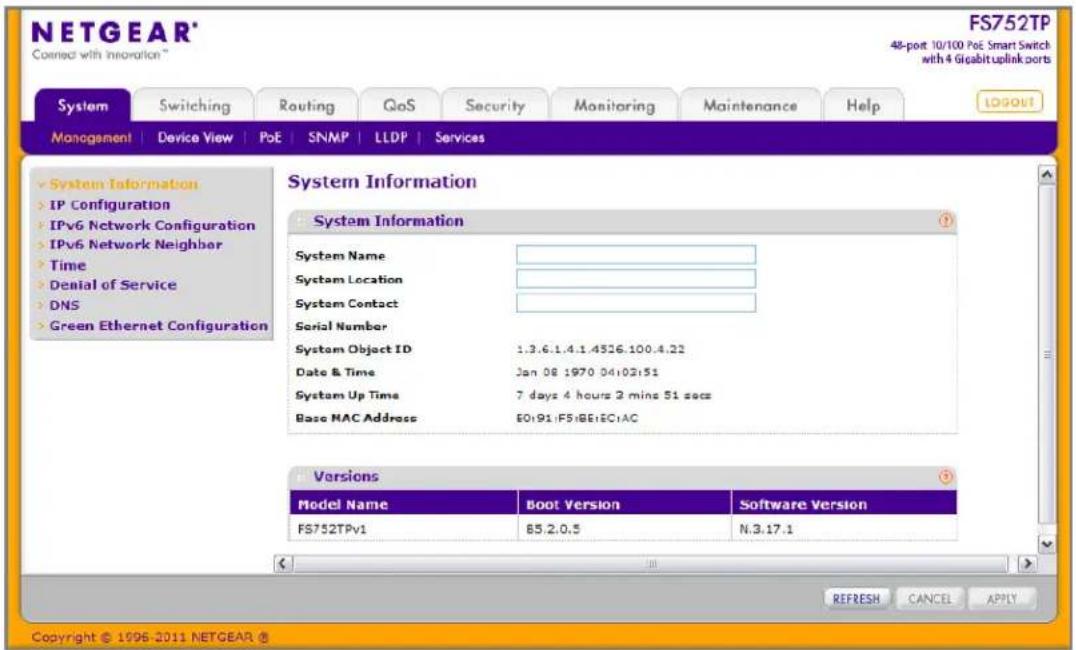
Task: Open the SNMP submenu
Action: 328,138
